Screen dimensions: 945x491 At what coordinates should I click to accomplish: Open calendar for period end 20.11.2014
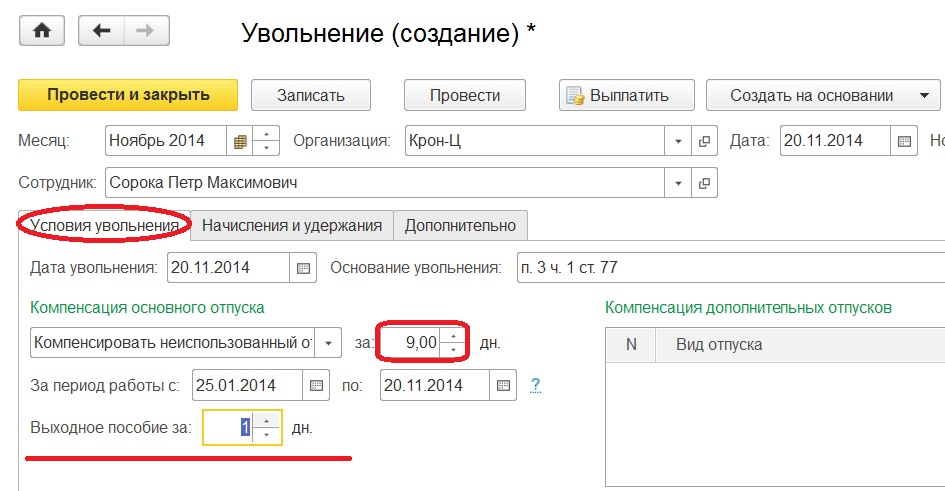(504, 384)
